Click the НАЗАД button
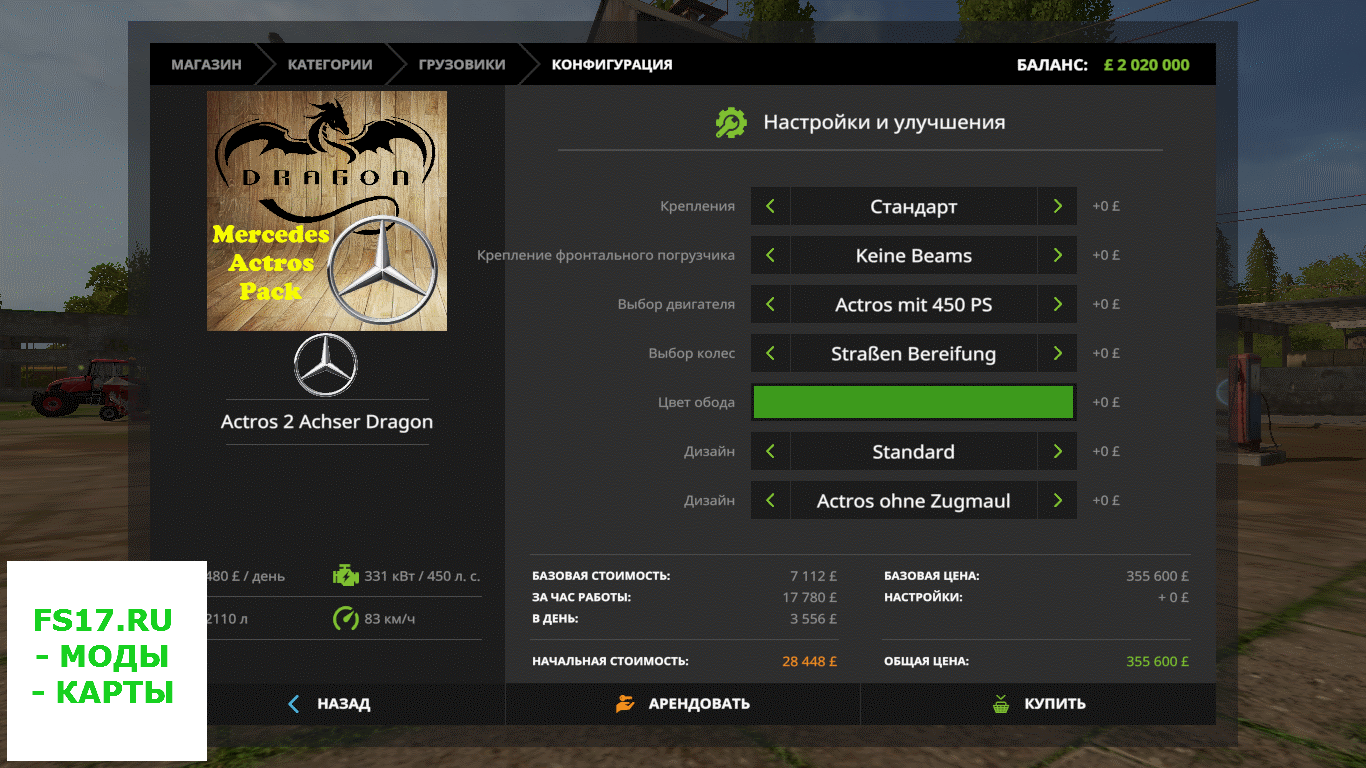Screen dimensions: 1366x768 [328, 704]
